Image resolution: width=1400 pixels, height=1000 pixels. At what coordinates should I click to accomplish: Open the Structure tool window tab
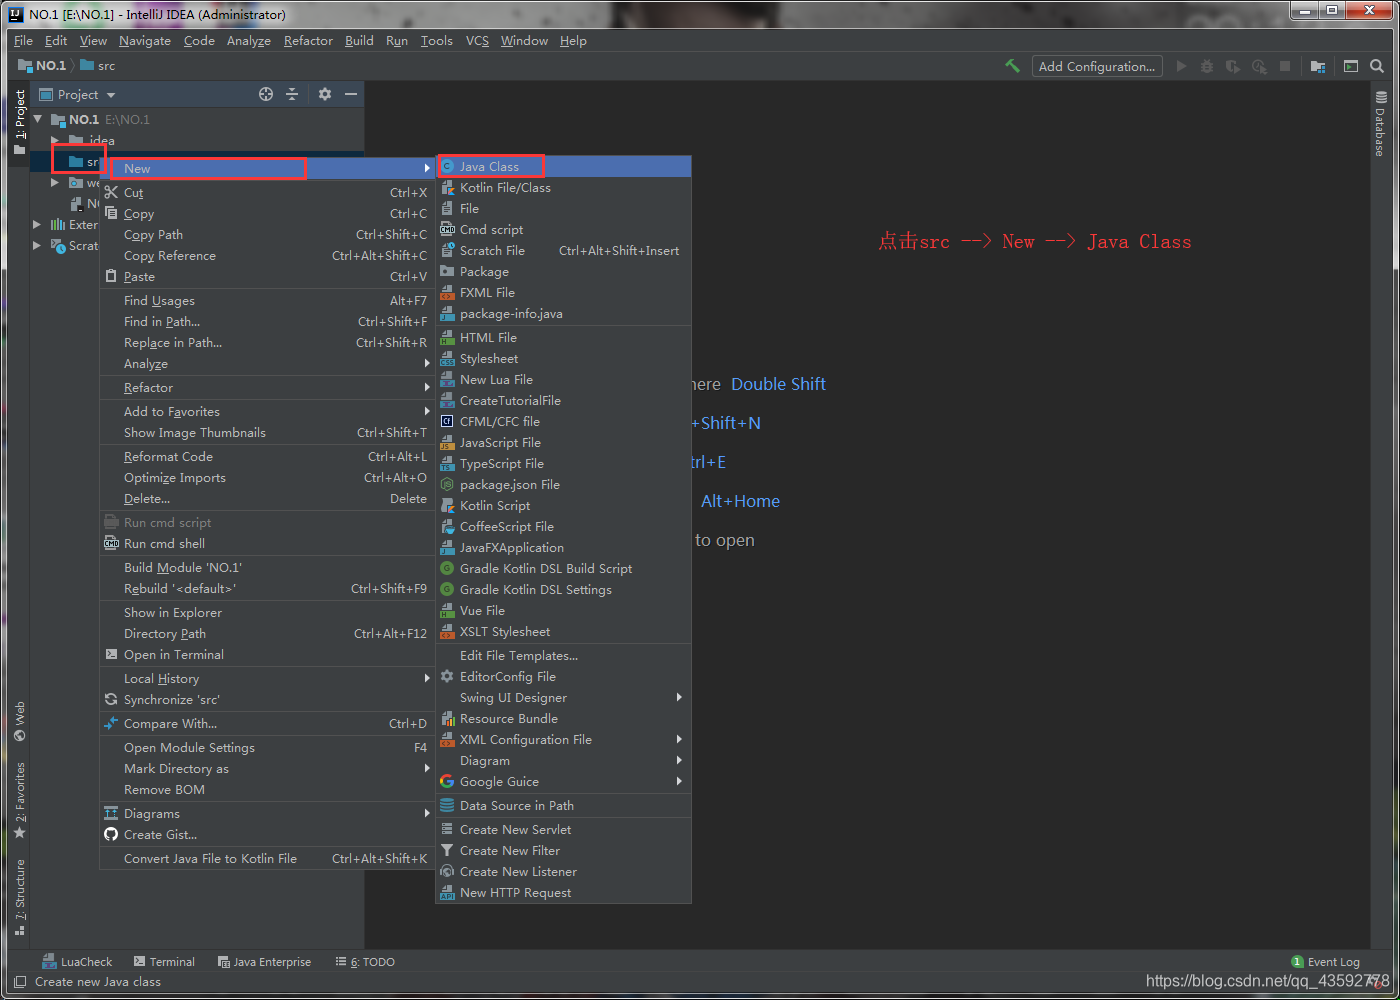click(20, 896)
